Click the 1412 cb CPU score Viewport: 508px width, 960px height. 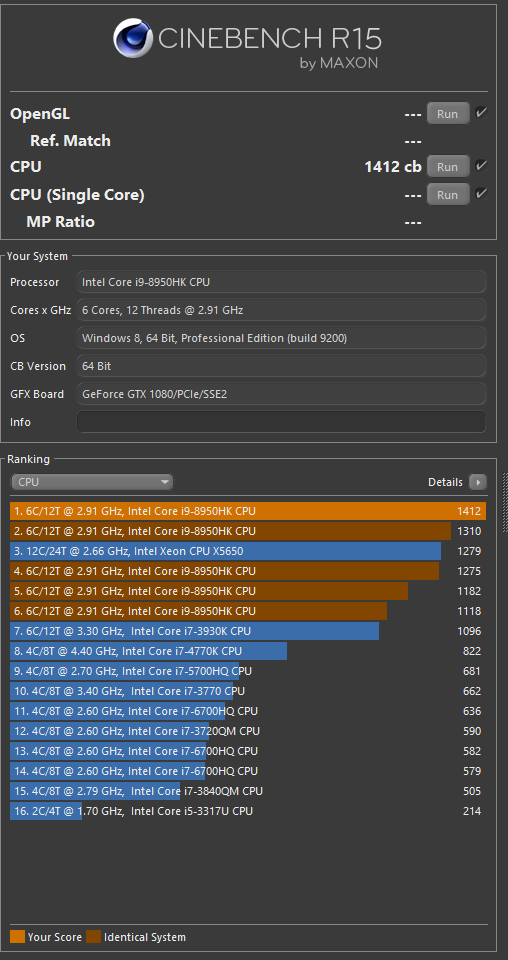click(393, 167)
